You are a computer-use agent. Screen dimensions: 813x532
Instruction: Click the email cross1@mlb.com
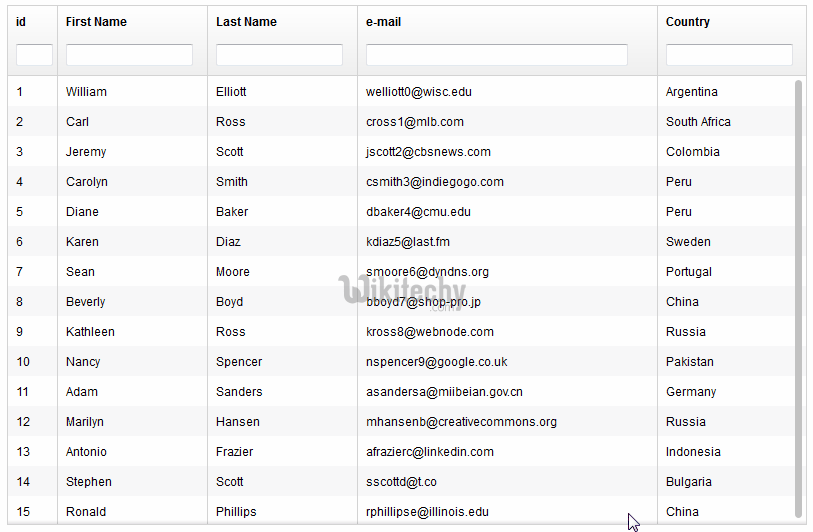pyautogui.click(x=414, y=122)
